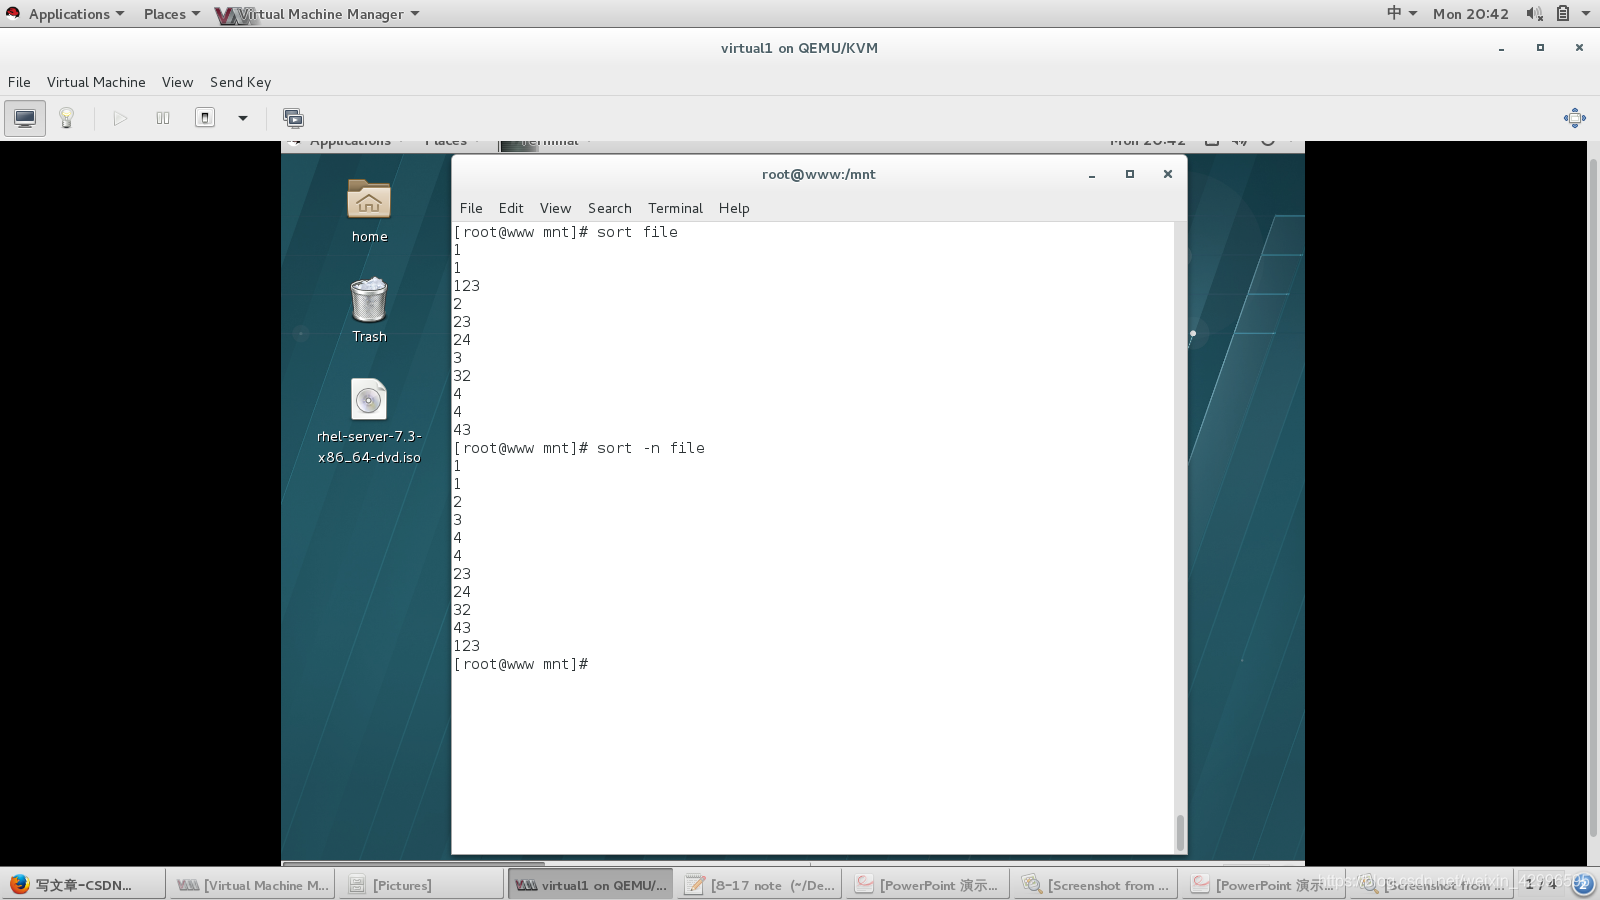Open the manage VM snapshots view

pyautogui.click(x=293, y=118)
